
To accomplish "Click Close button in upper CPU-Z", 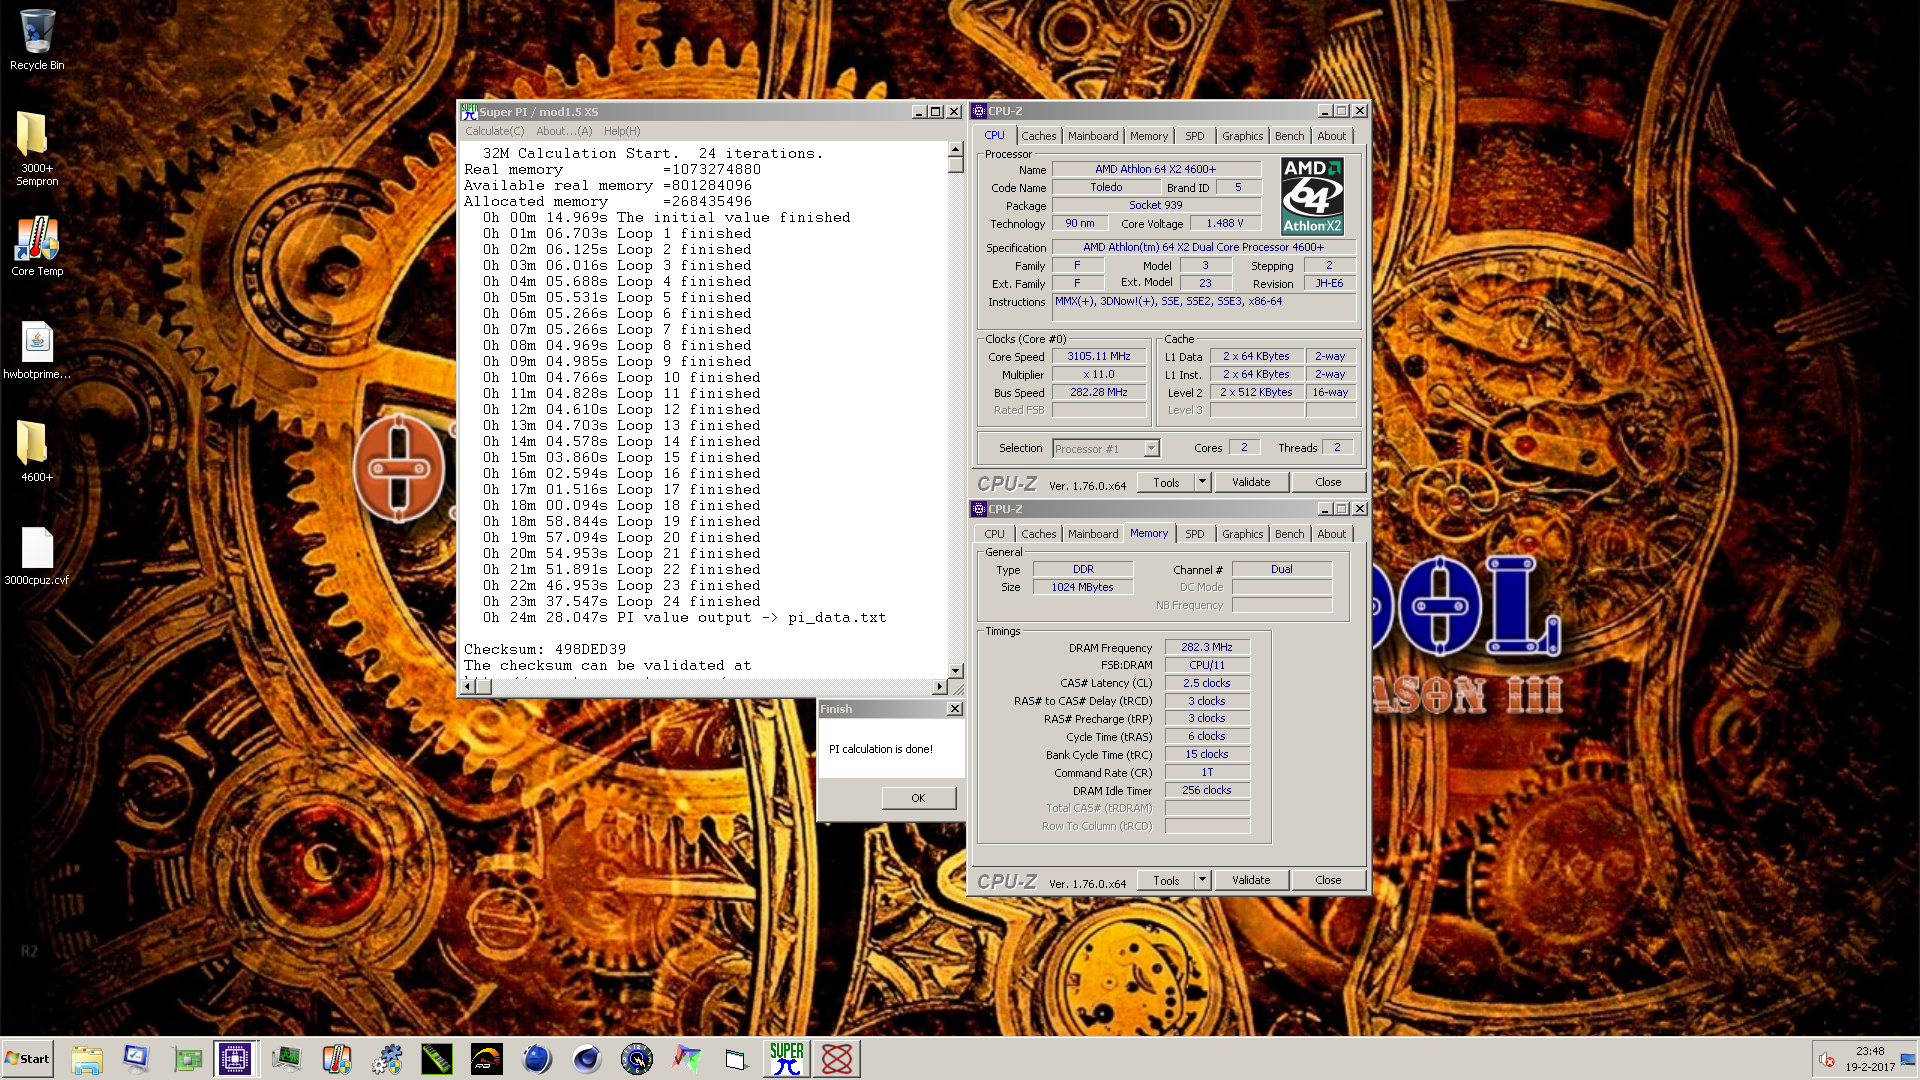I will tap(1328, 483).
